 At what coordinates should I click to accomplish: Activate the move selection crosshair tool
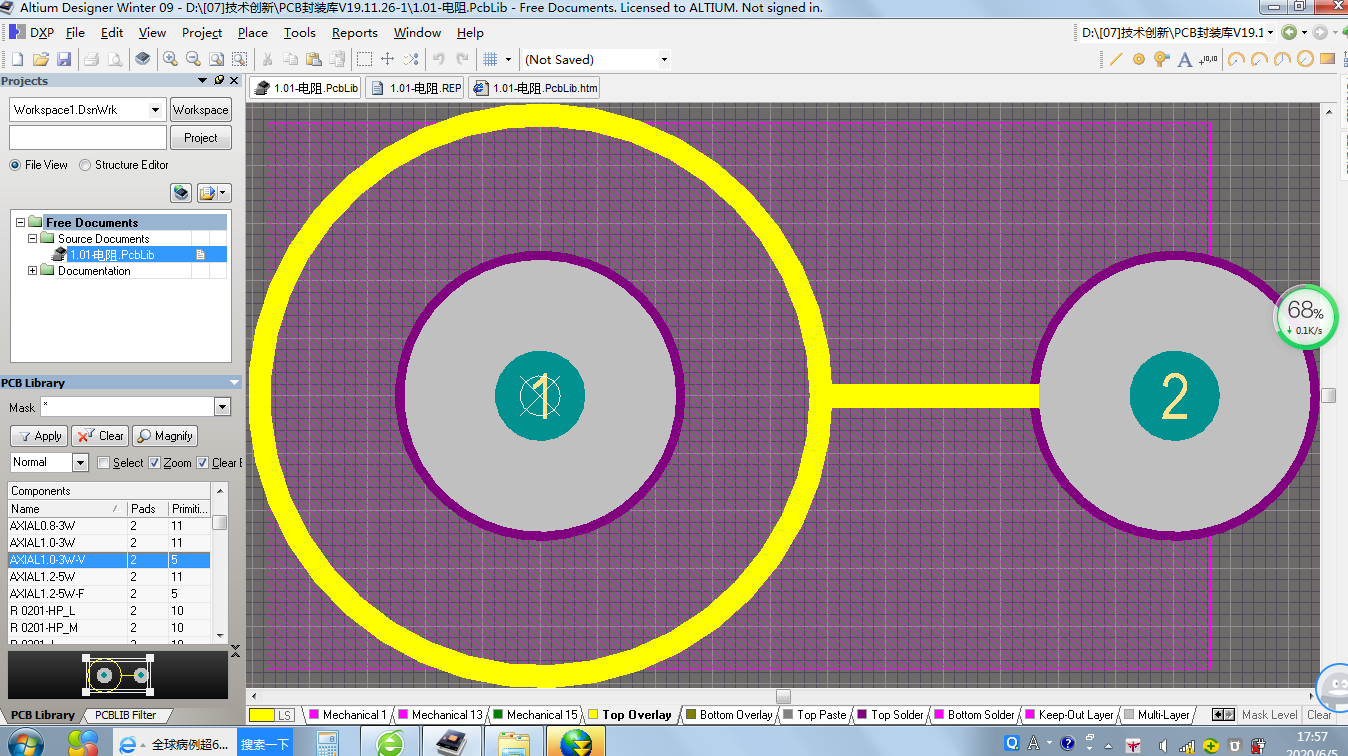click(x=388, y=60)
